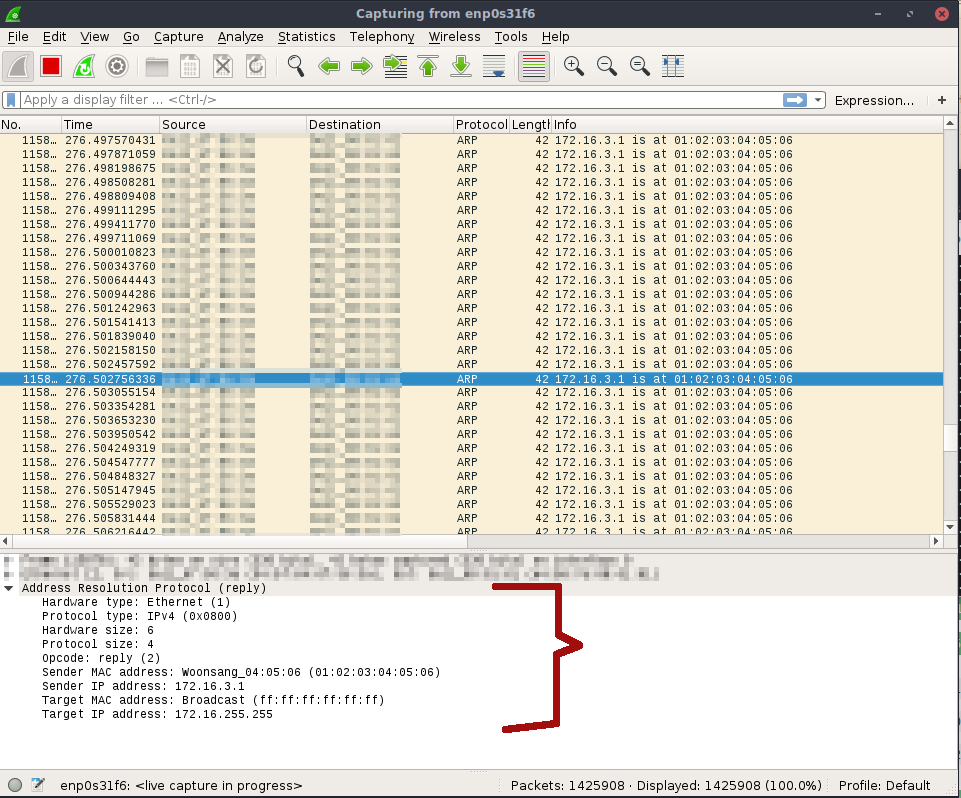The height and width of the screenshot is (798, 961).
Task: Select the Opcode: reply (2) field
Action: [x=101, y=658]
